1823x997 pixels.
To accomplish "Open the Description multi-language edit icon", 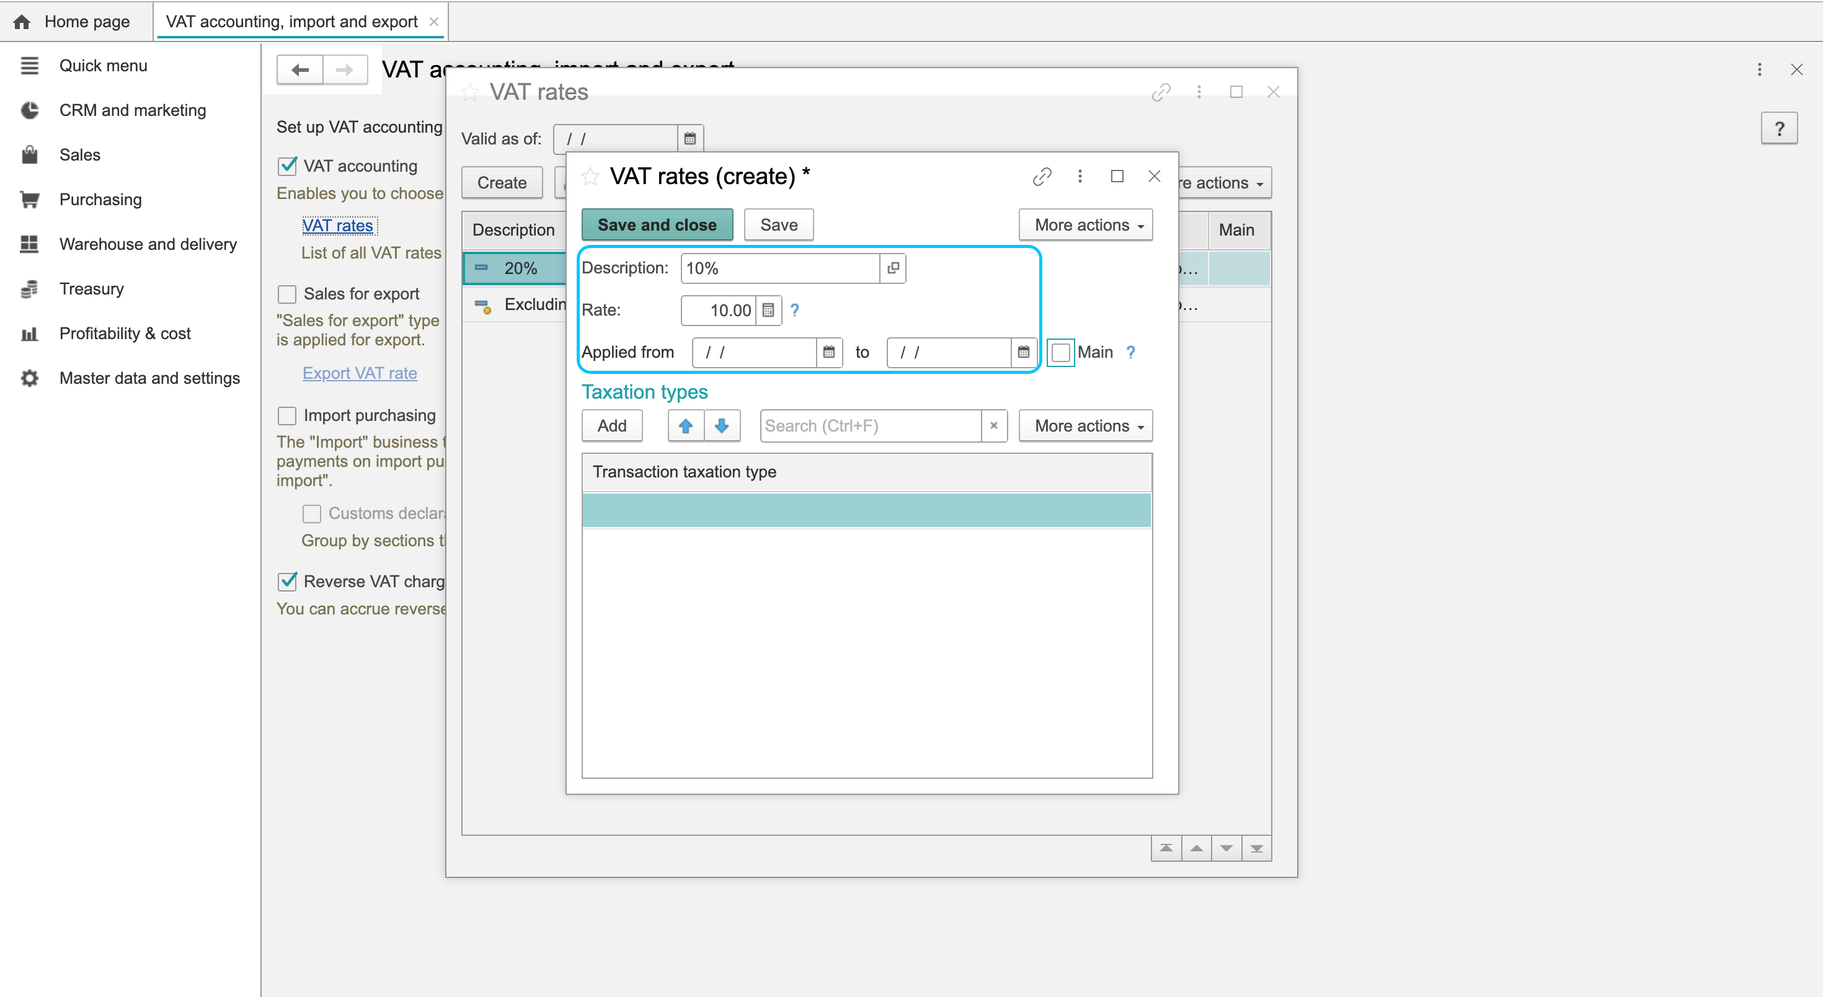I will (893, 268).
